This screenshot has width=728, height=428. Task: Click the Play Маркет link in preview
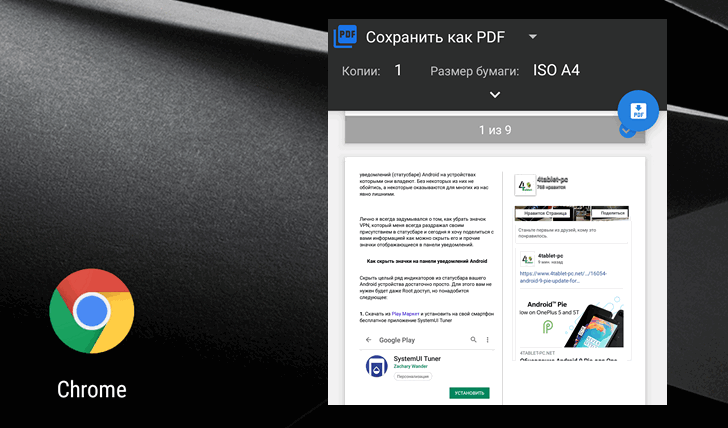click(x=405, y=314)
